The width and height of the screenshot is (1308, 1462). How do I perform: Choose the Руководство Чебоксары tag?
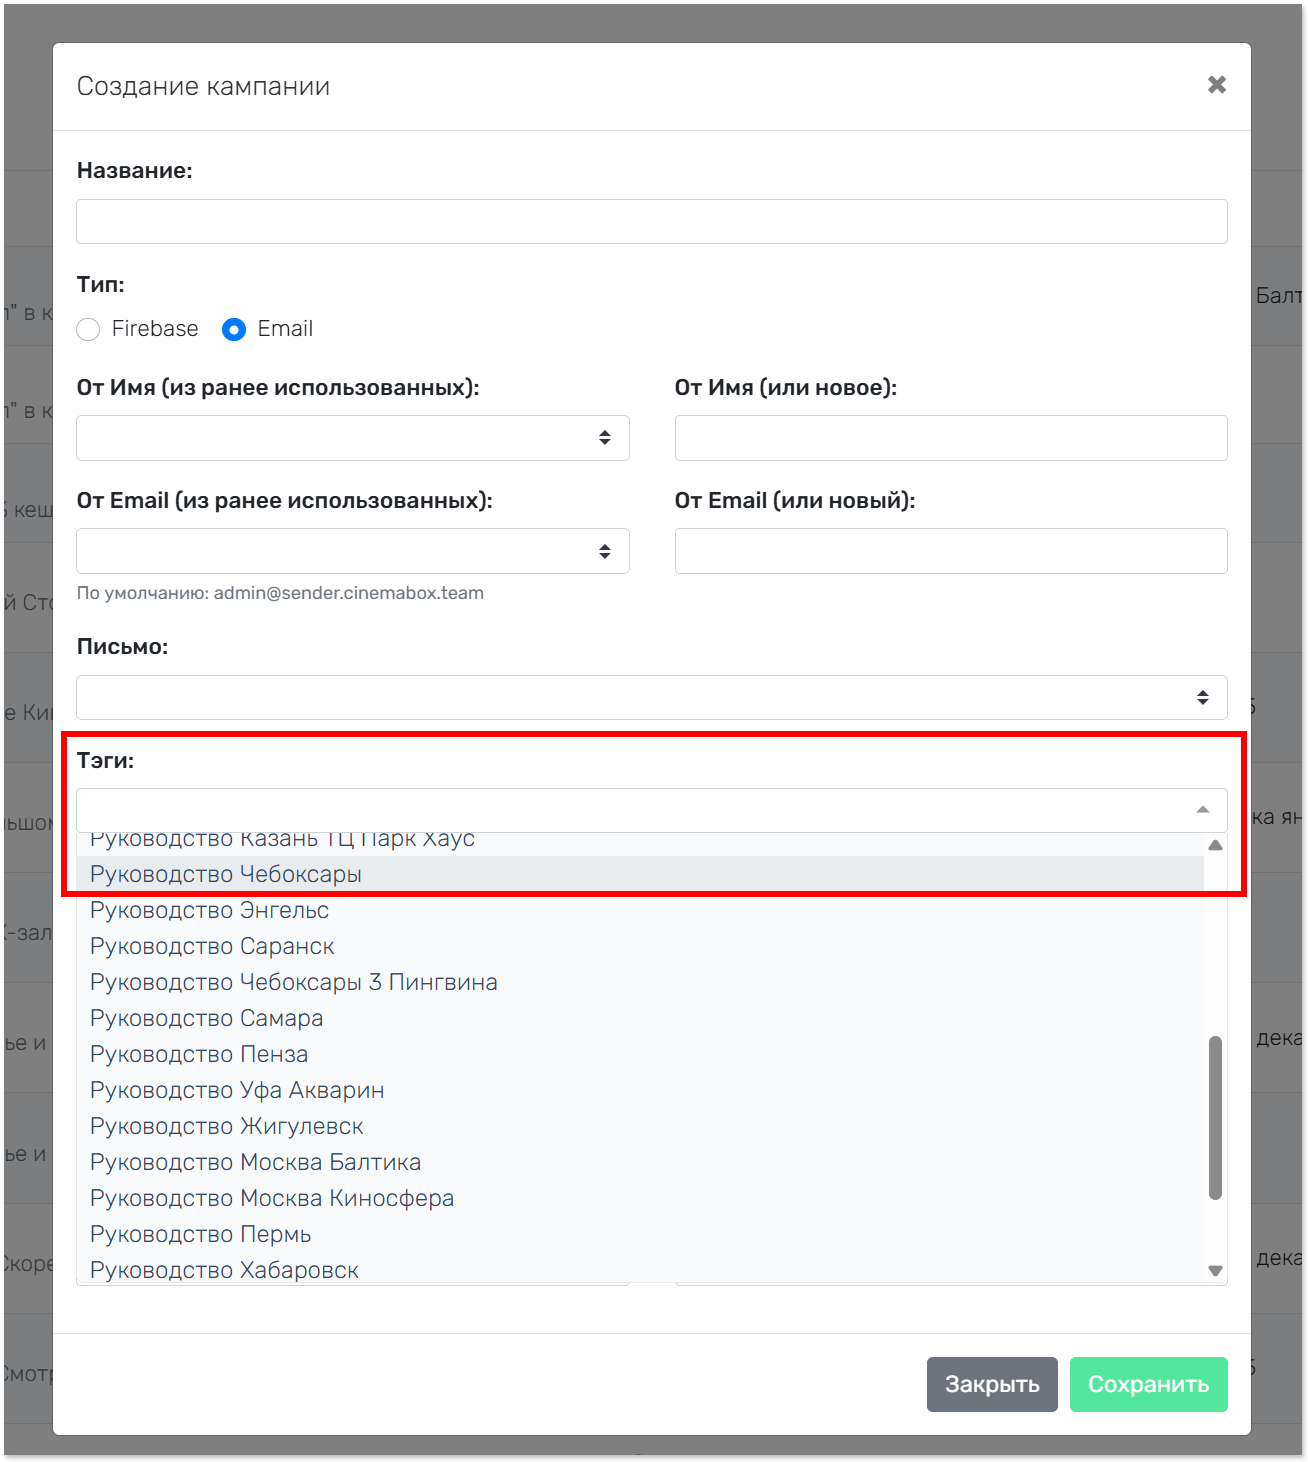click(x=226, y=874)
